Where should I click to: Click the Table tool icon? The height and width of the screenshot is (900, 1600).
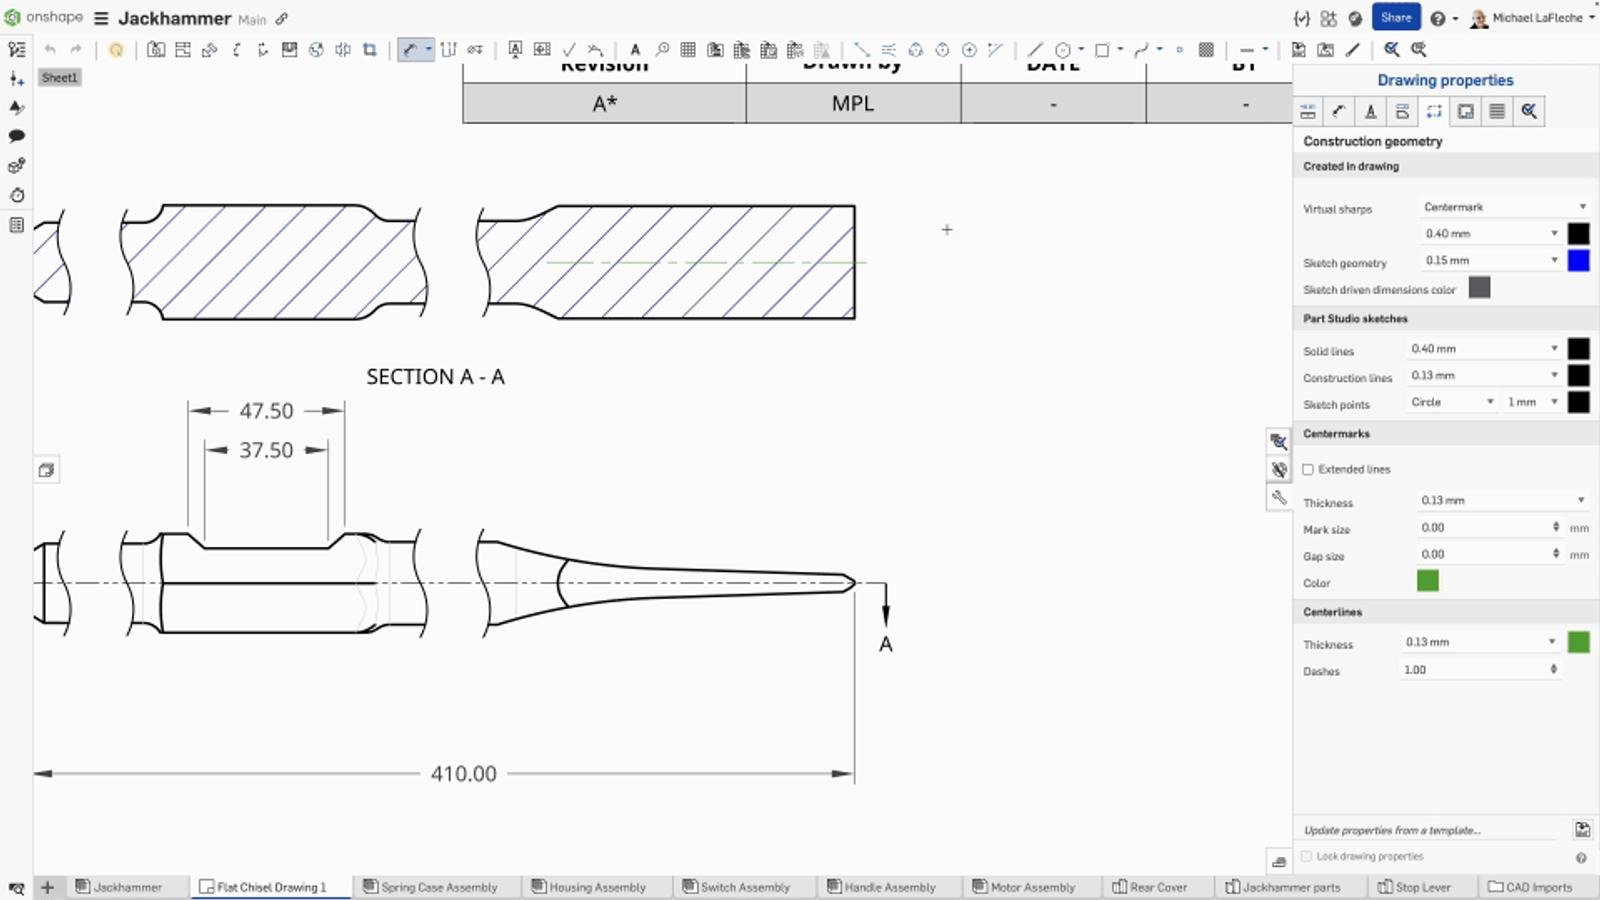688,49
